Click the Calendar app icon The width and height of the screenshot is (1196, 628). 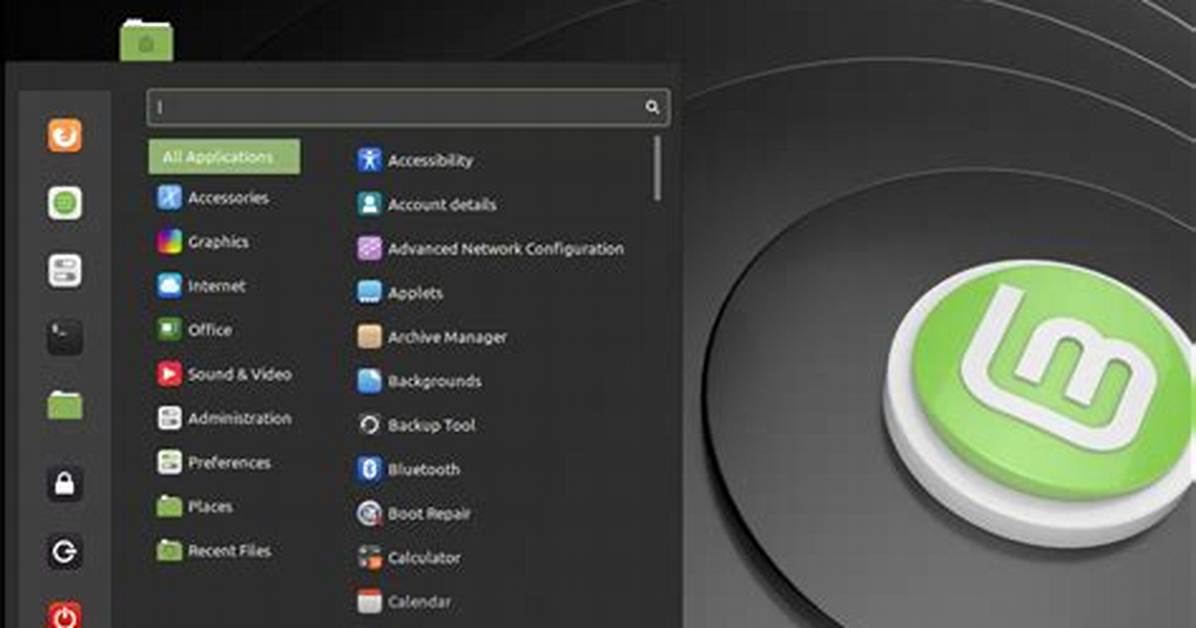369,601
